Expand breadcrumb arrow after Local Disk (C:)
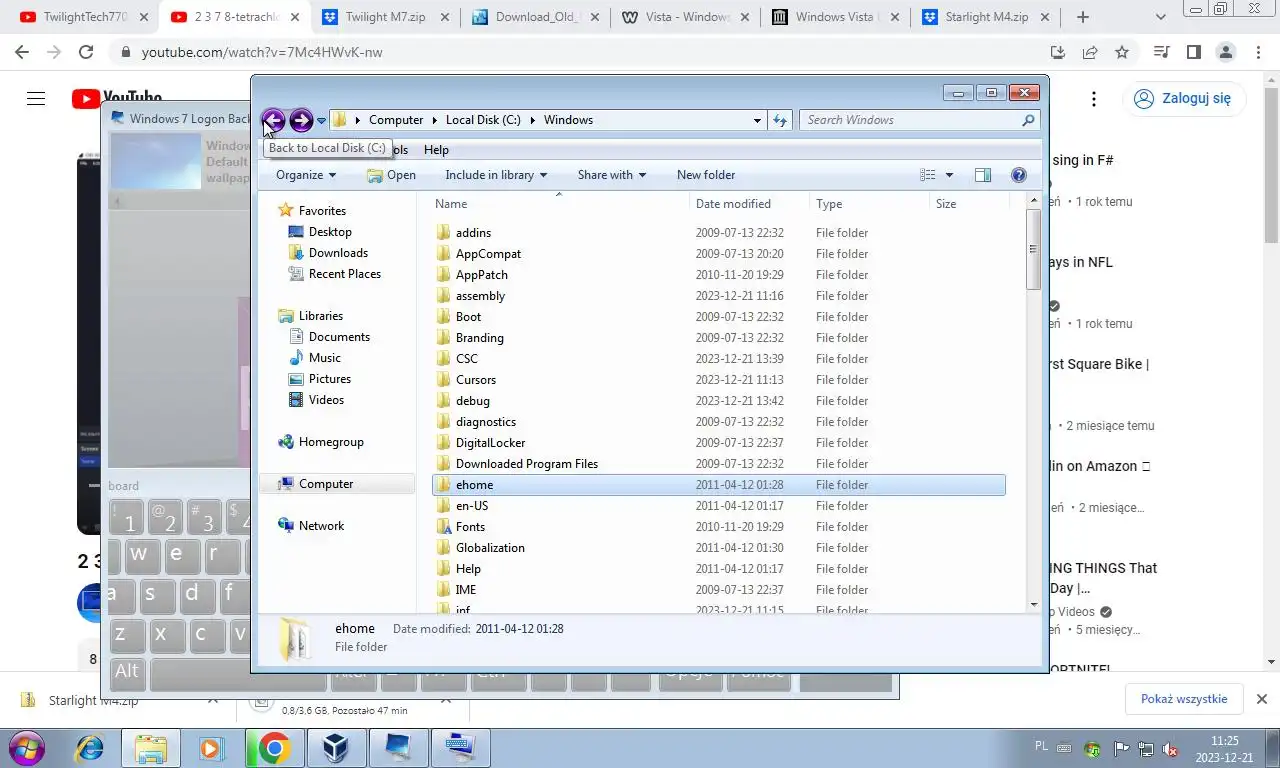 [x=533, y=120]
